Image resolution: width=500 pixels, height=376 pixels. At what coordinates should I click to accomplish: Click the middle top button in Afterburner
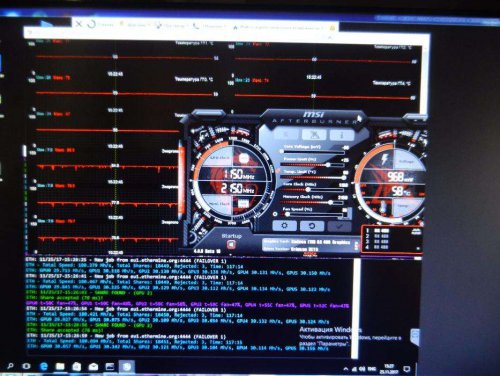point(314,135)
